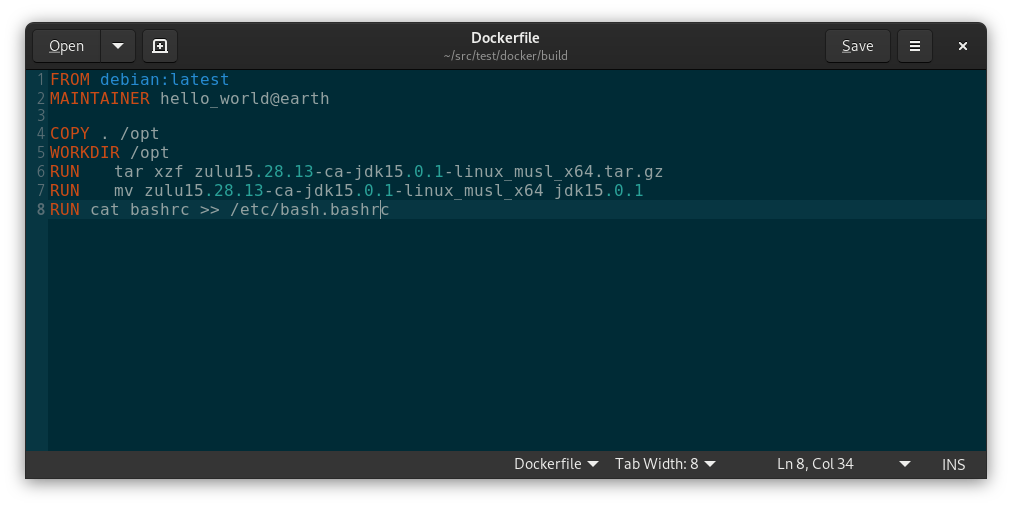Toggle INS insert mode indicator

(953, 464)
